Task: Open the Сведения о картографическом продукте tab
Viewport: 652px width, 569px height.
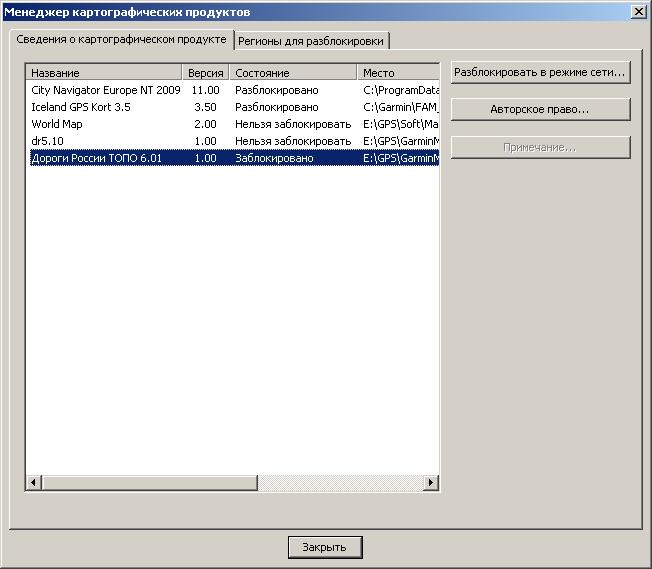Action: point(120,40)
